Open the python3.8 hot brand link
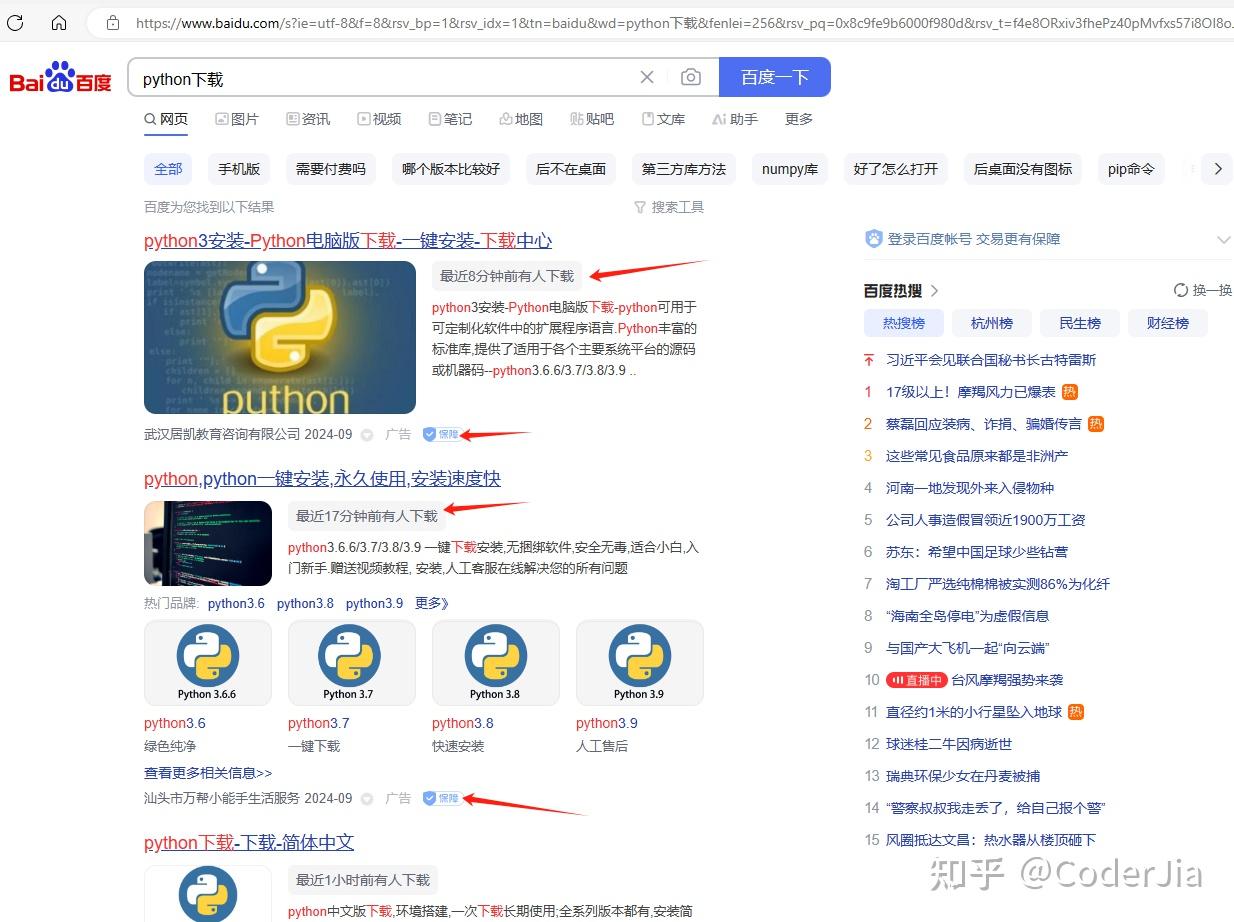 305,603
